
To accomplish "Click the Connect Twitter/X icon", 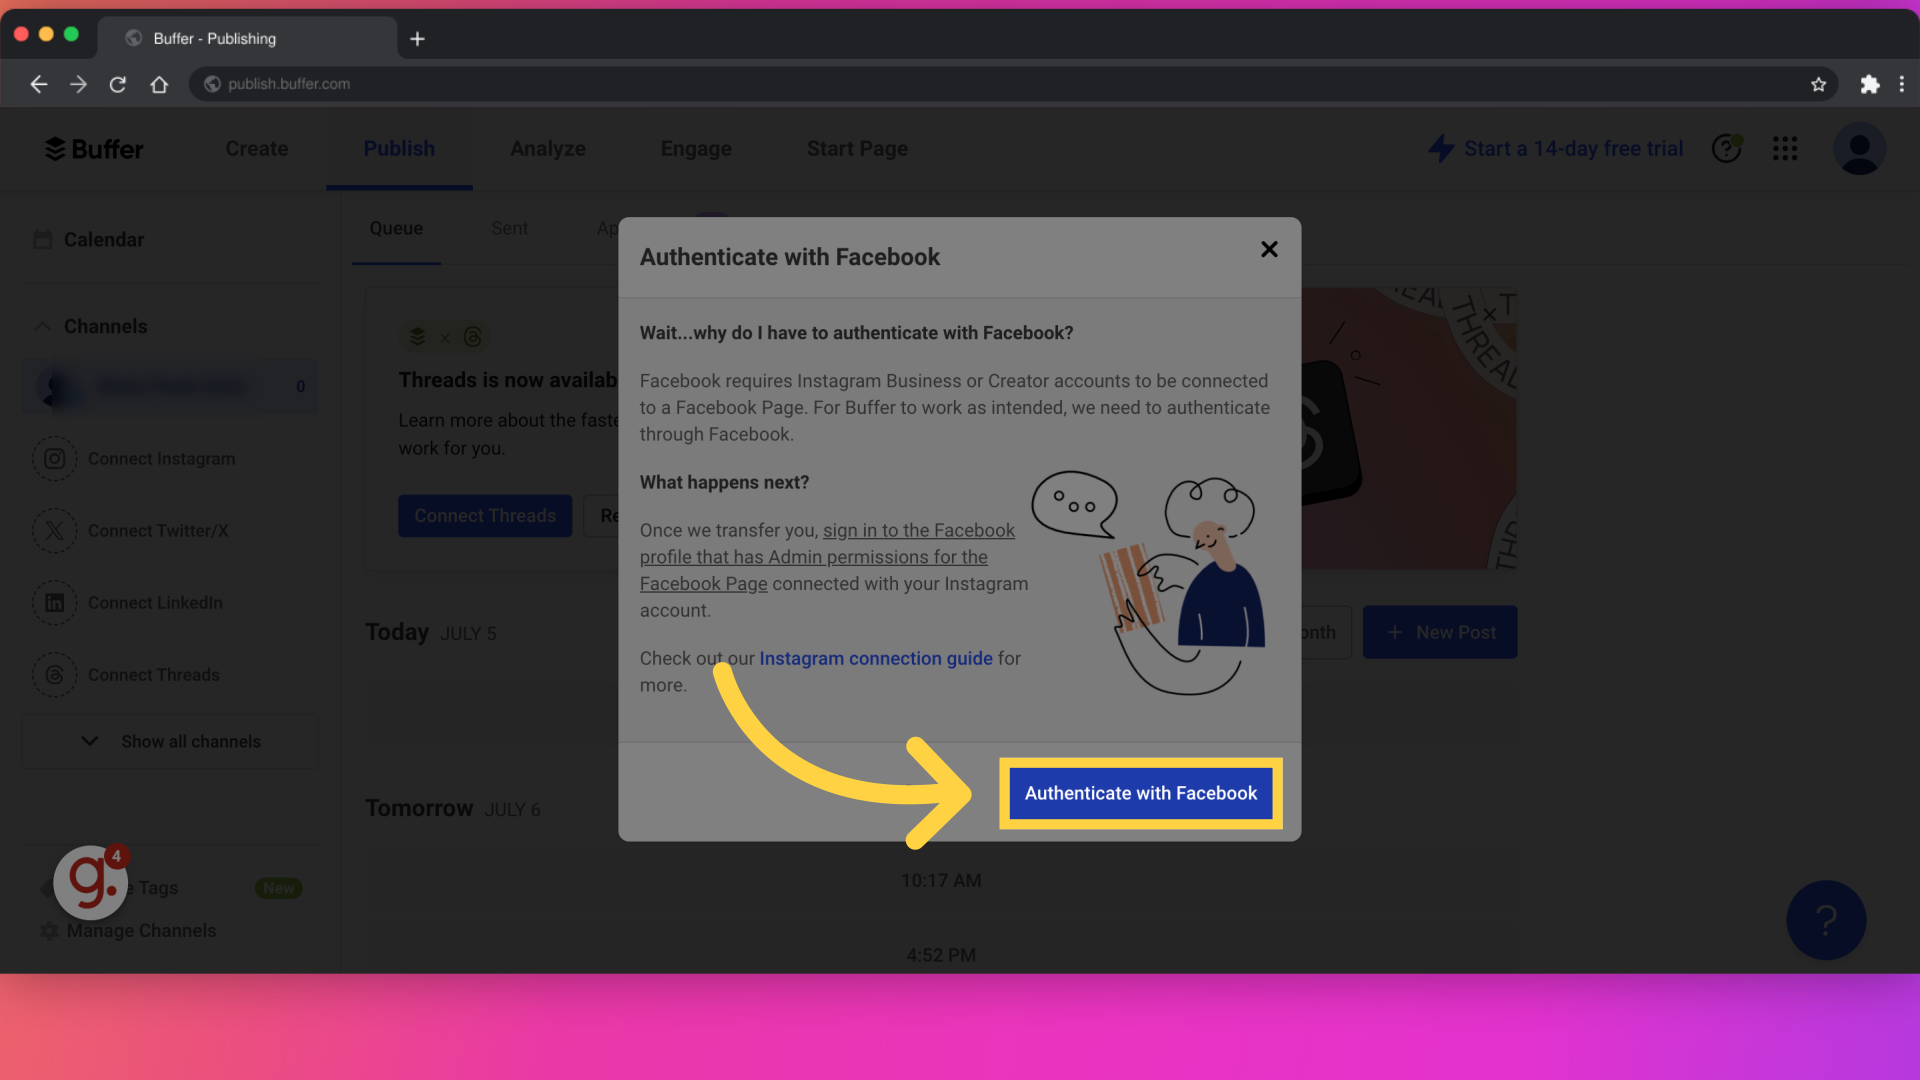I will pos(53,530).
